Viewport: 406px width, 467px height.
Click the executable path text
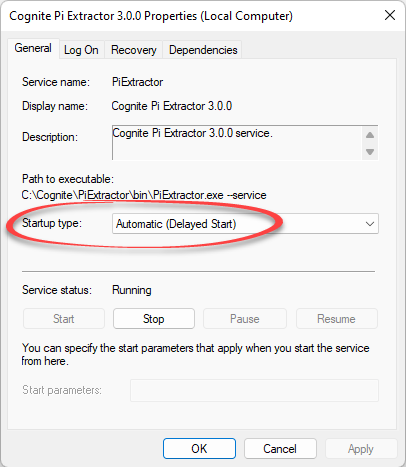[x=144, y=195]
